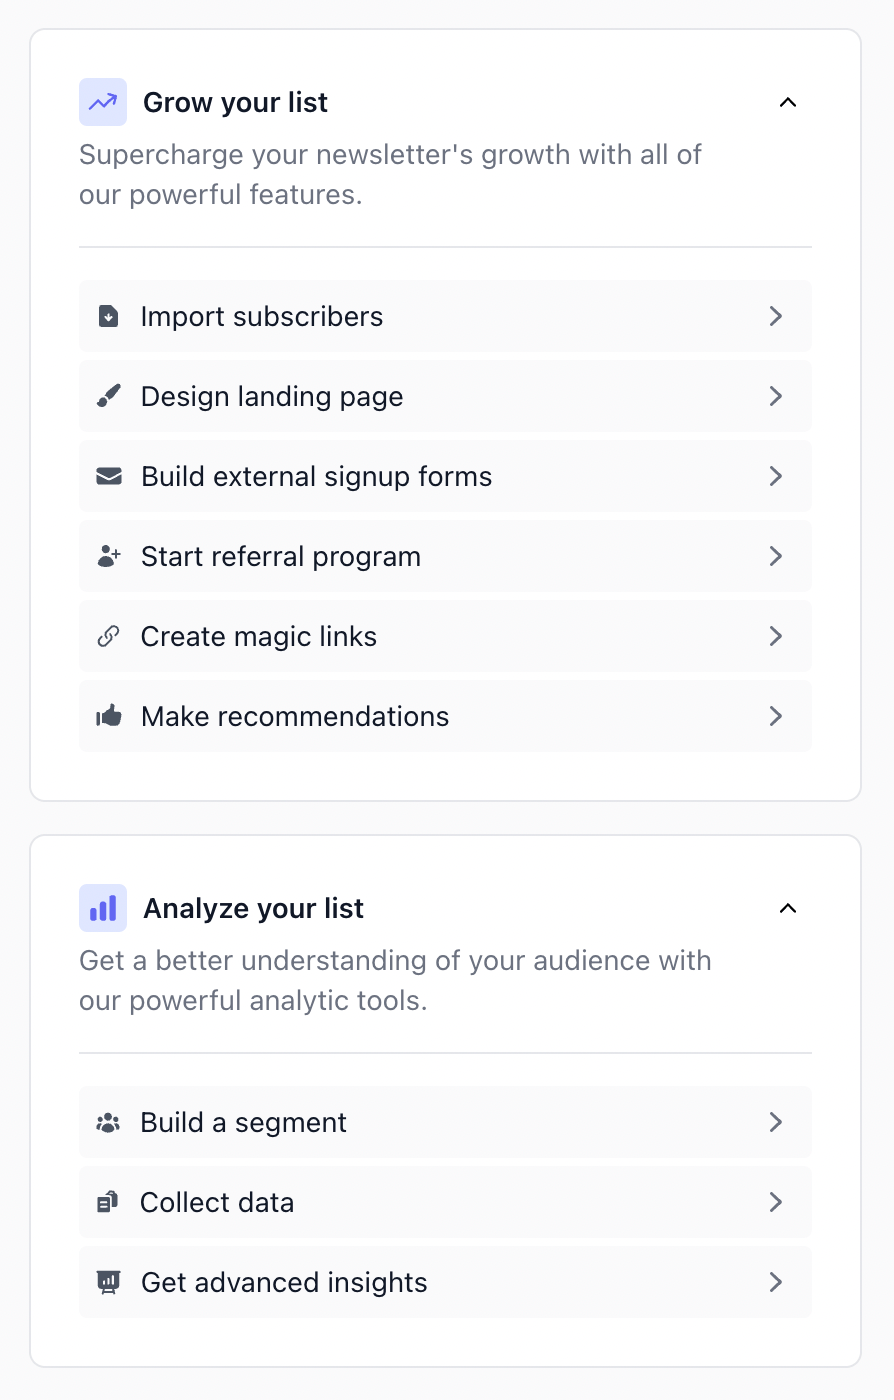Click the people group icon for Build a segment

pos(109,1122)
